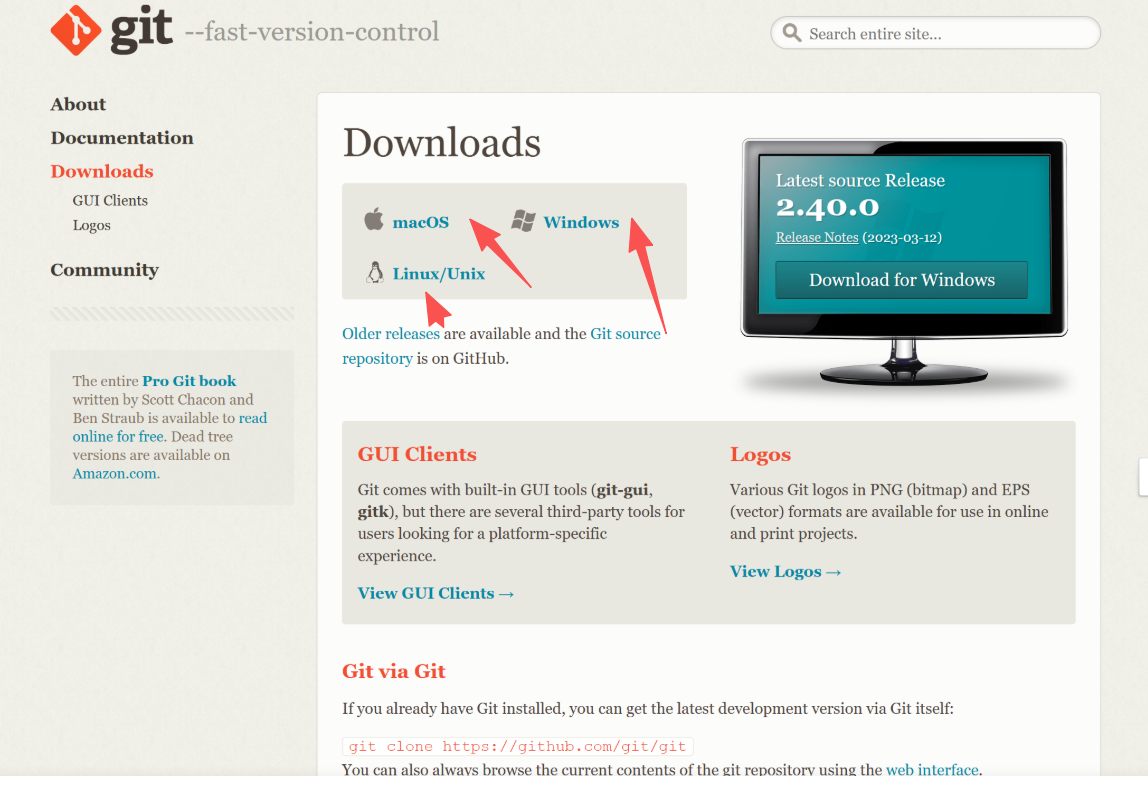Choose the Windows download link
Screen dimensions: 1148x785
[x=581, y=222]
